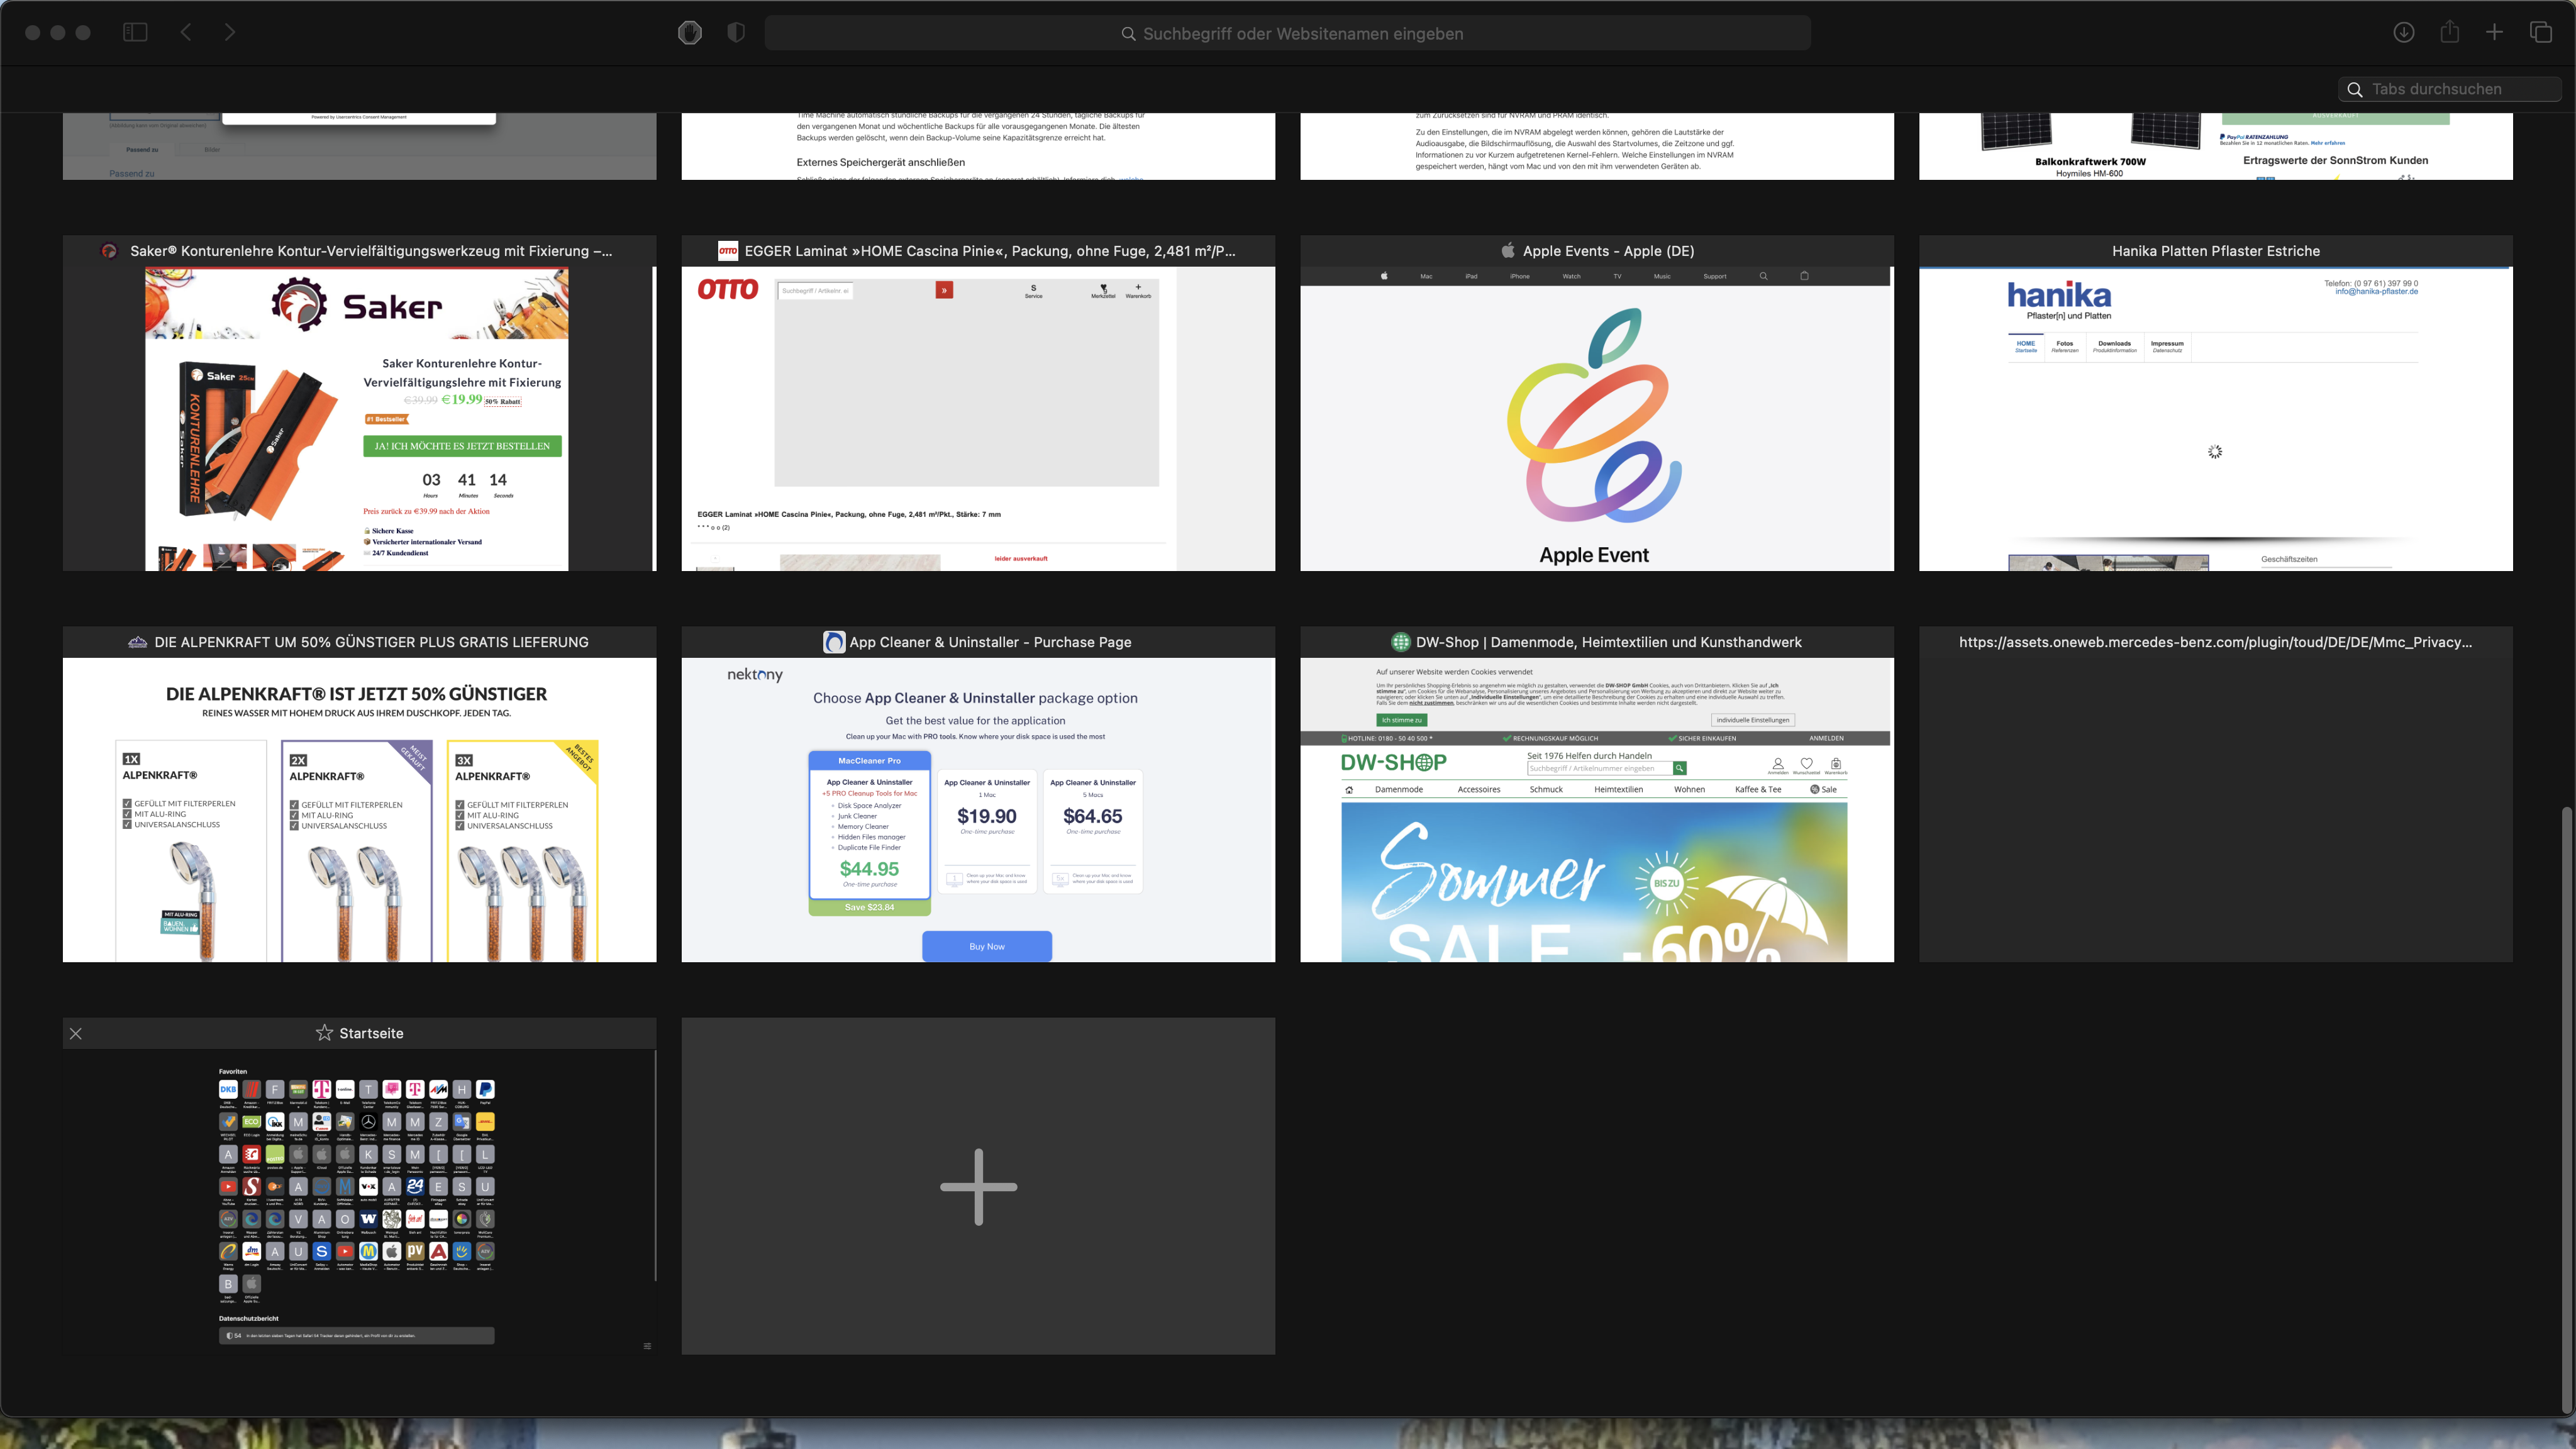Close the Startseite tab with X
Image resolution: width=2576 pixels, height=1449 pixels.
tap(76, 1033)
